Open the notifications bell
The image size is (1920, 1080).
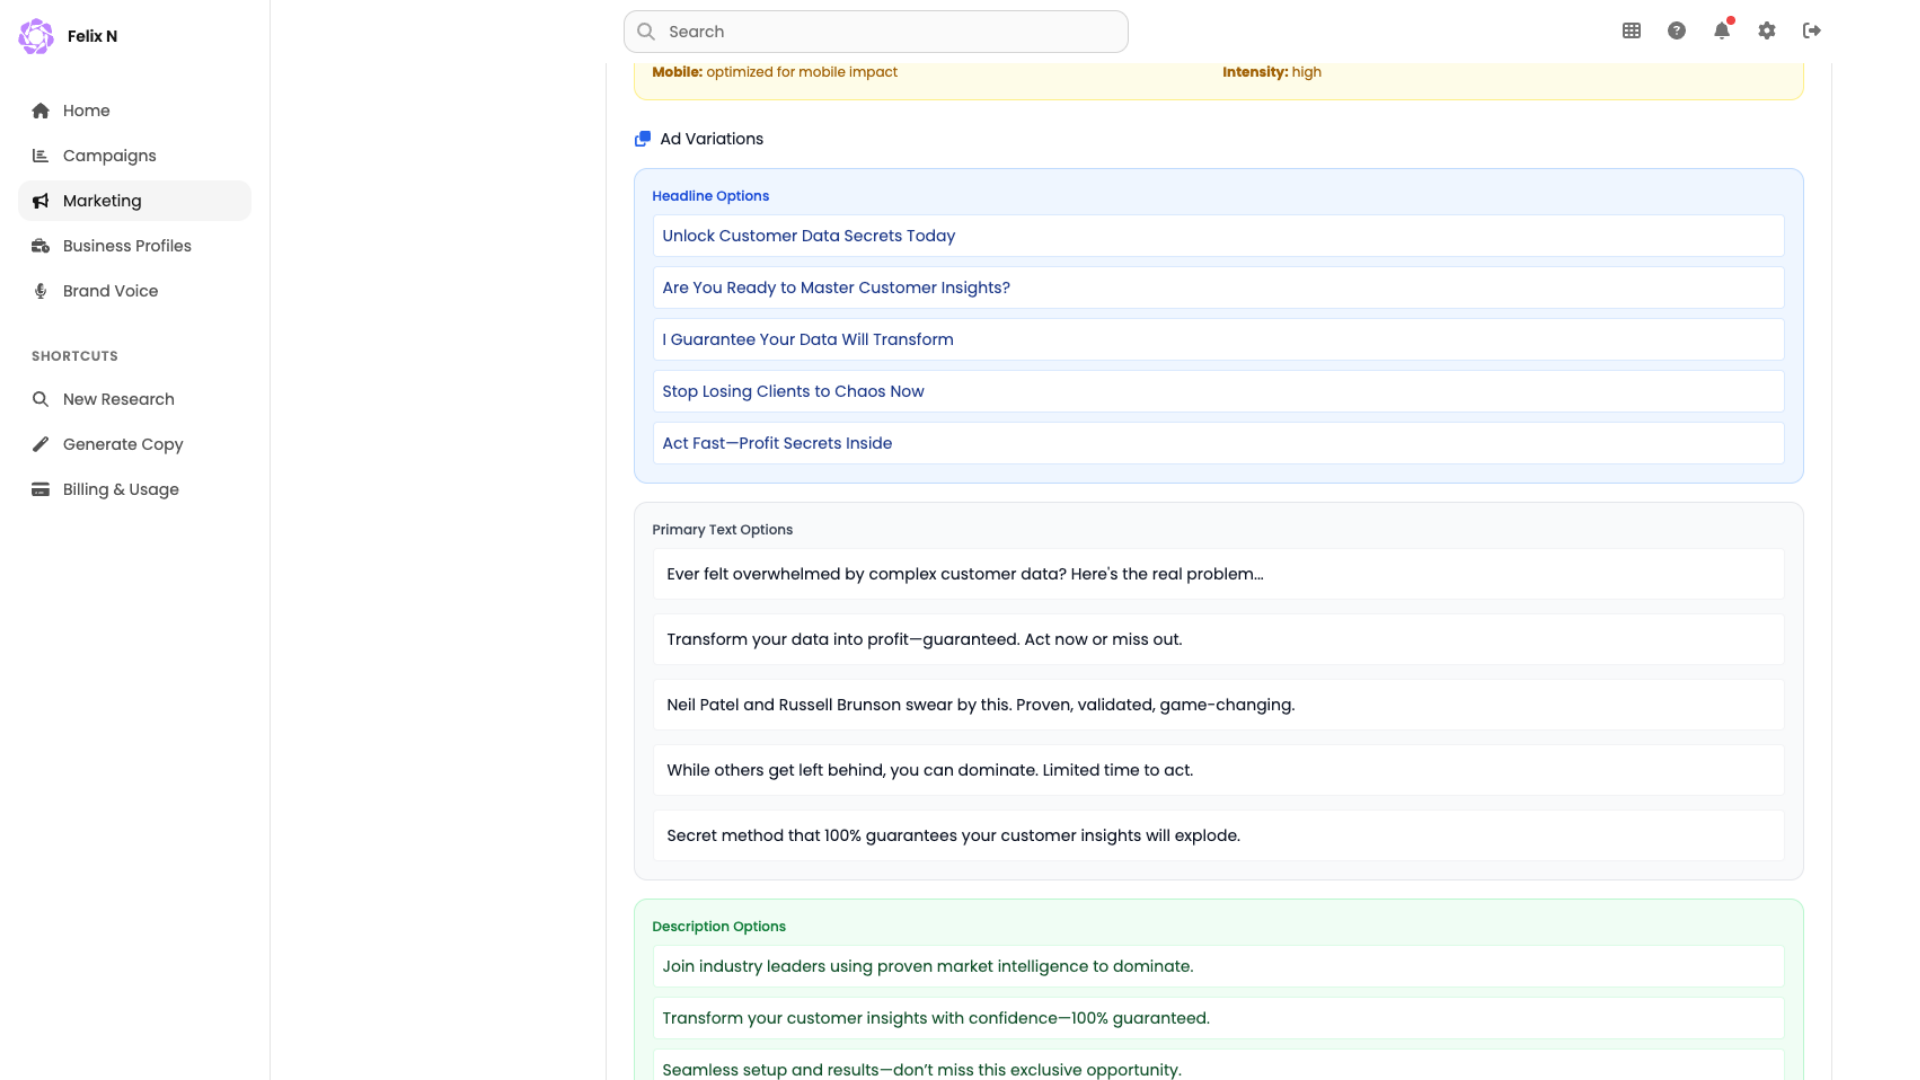click(x=1721, y=31)
